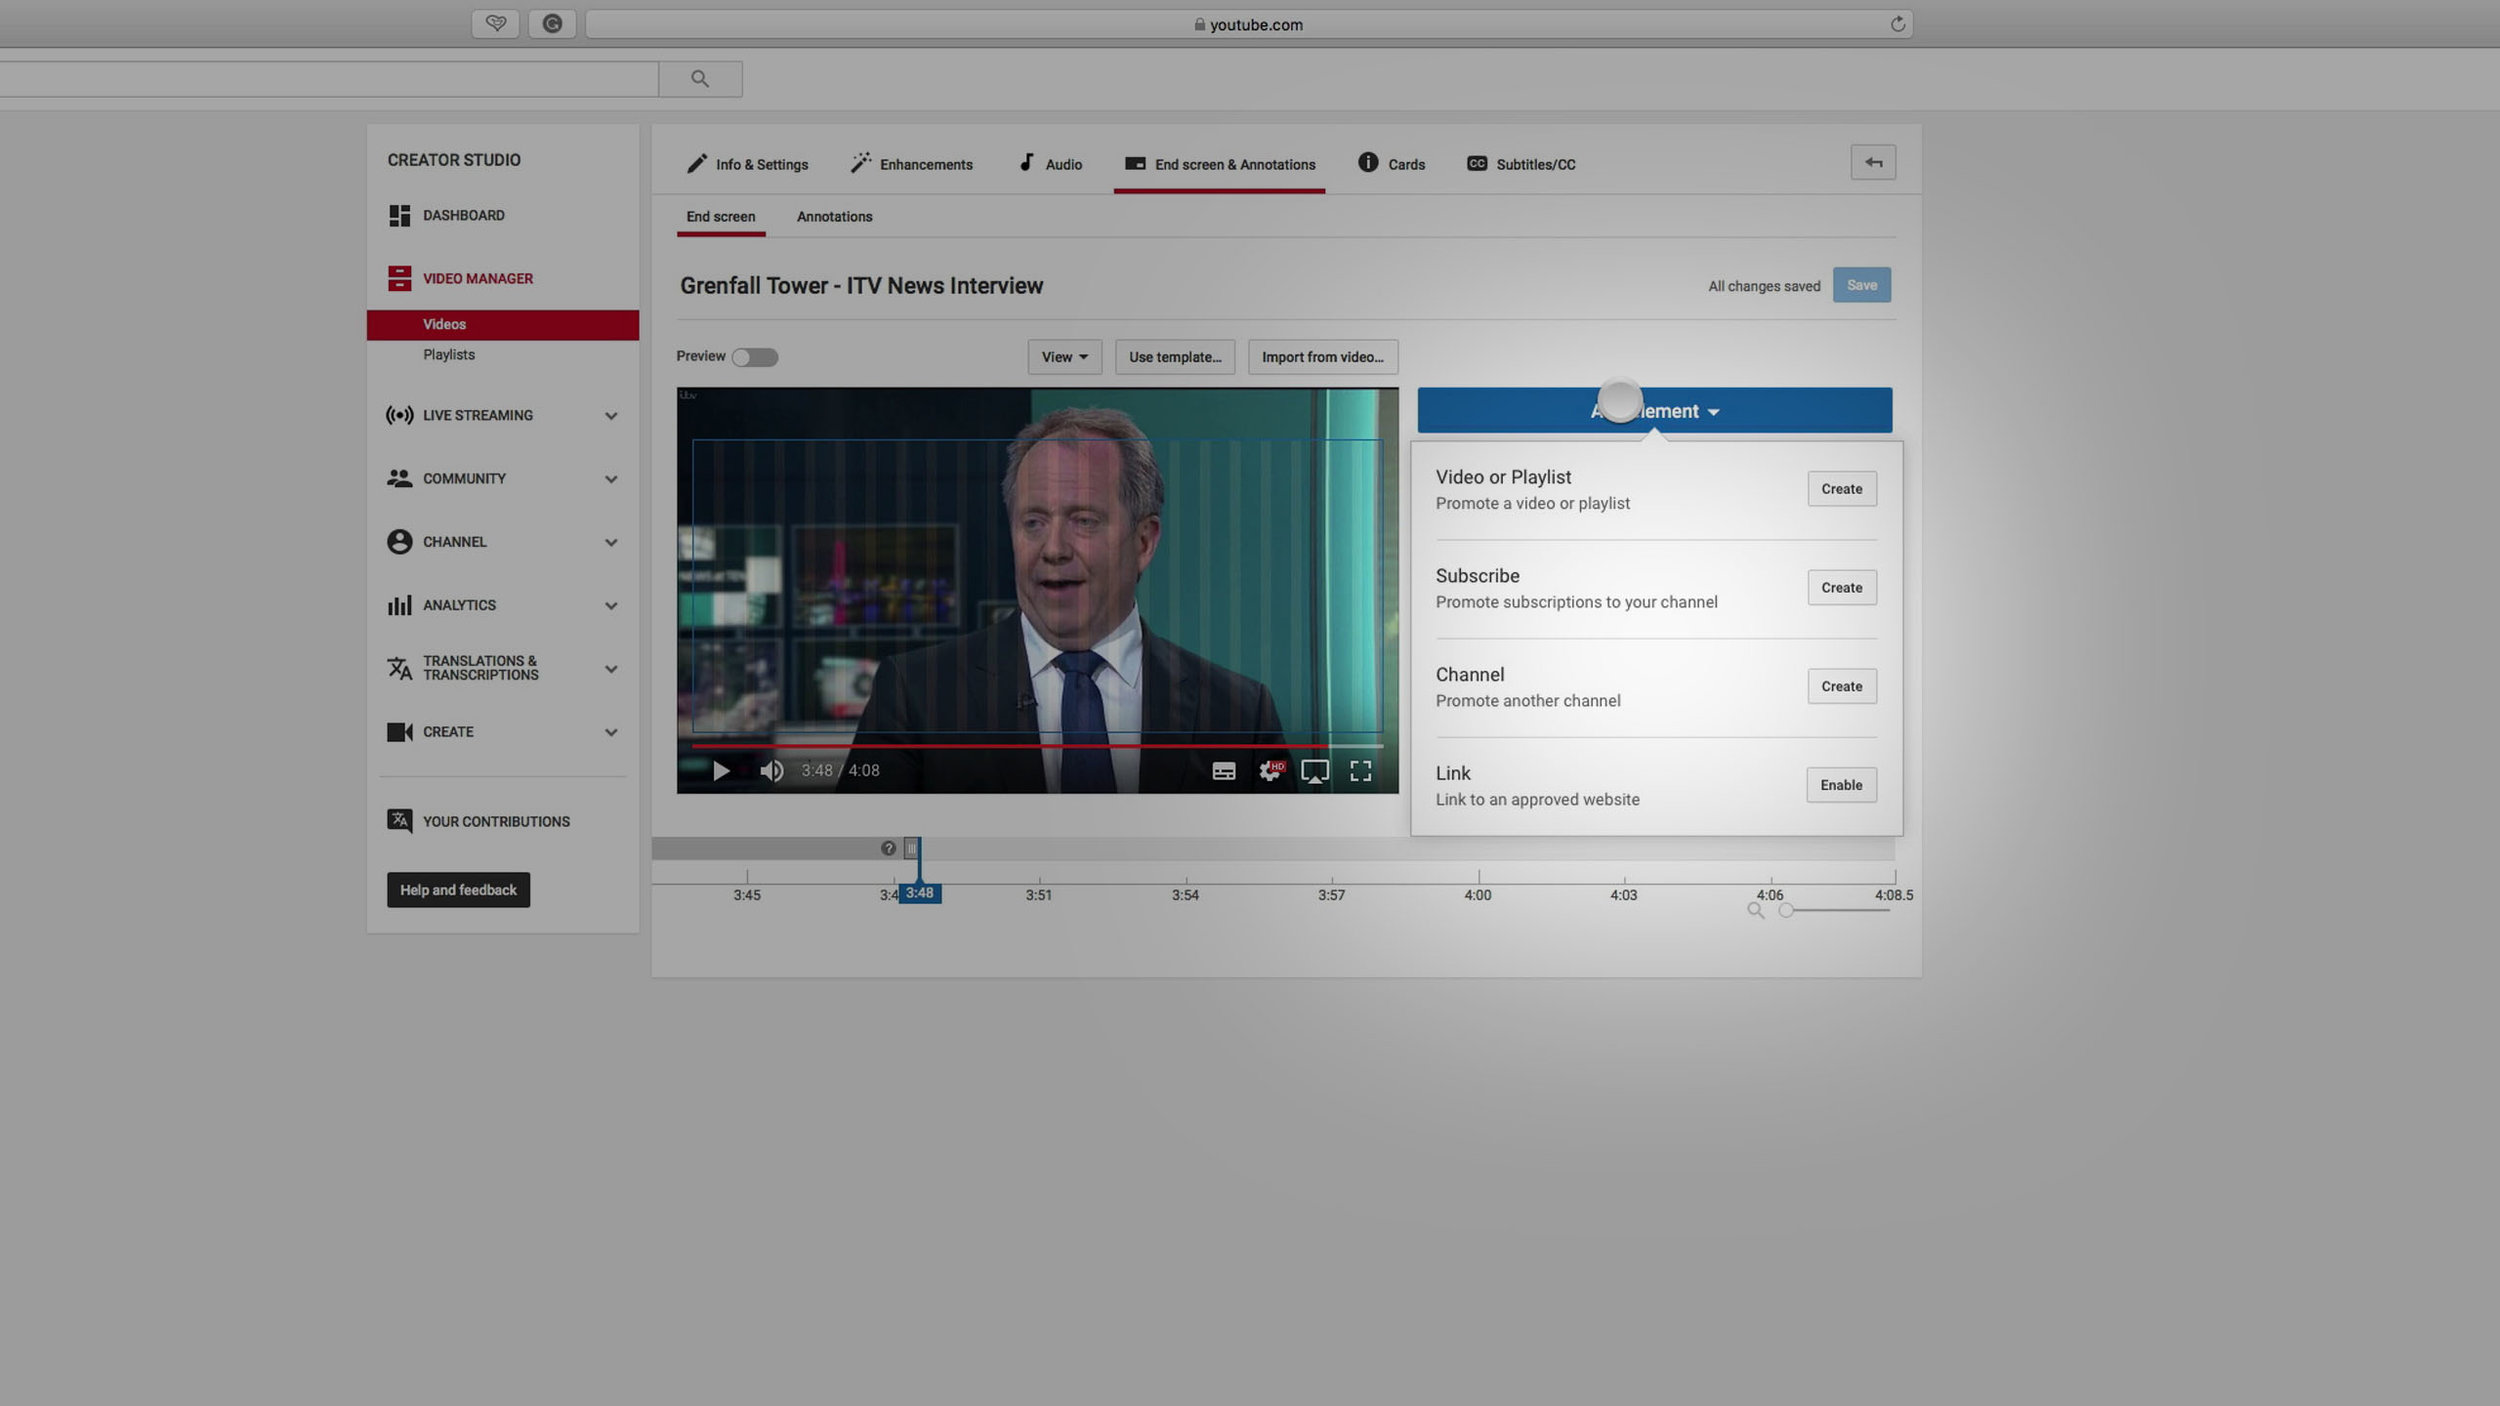Click the Channel account icon
Screen dimensions: 2500x1406
pyautogui.click(x=399, y=541)
